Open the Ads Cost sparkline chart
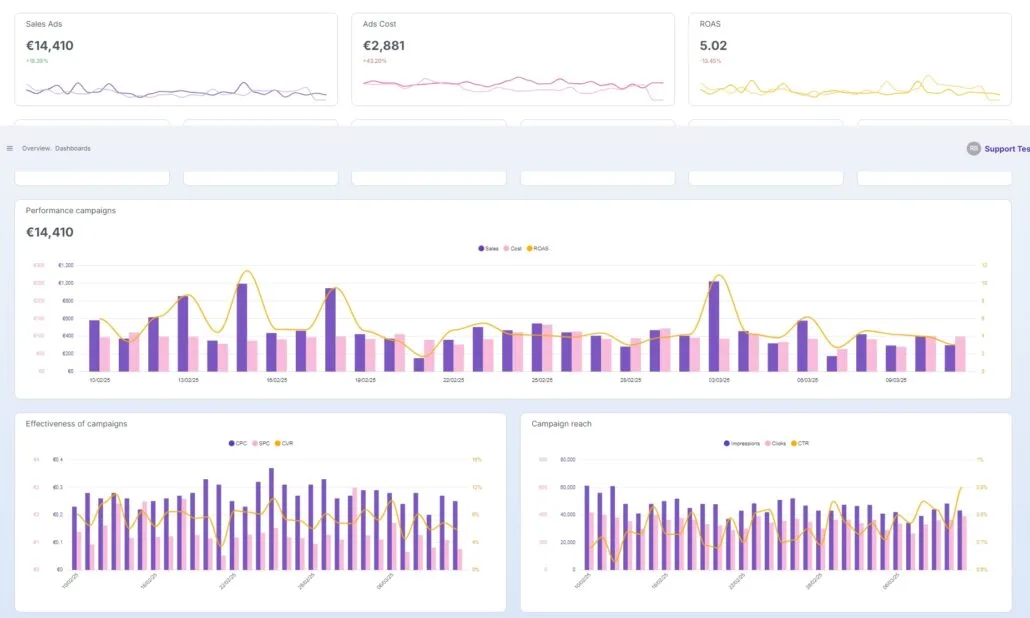This screenshot has width=1030, height=618. pos(513,89)
